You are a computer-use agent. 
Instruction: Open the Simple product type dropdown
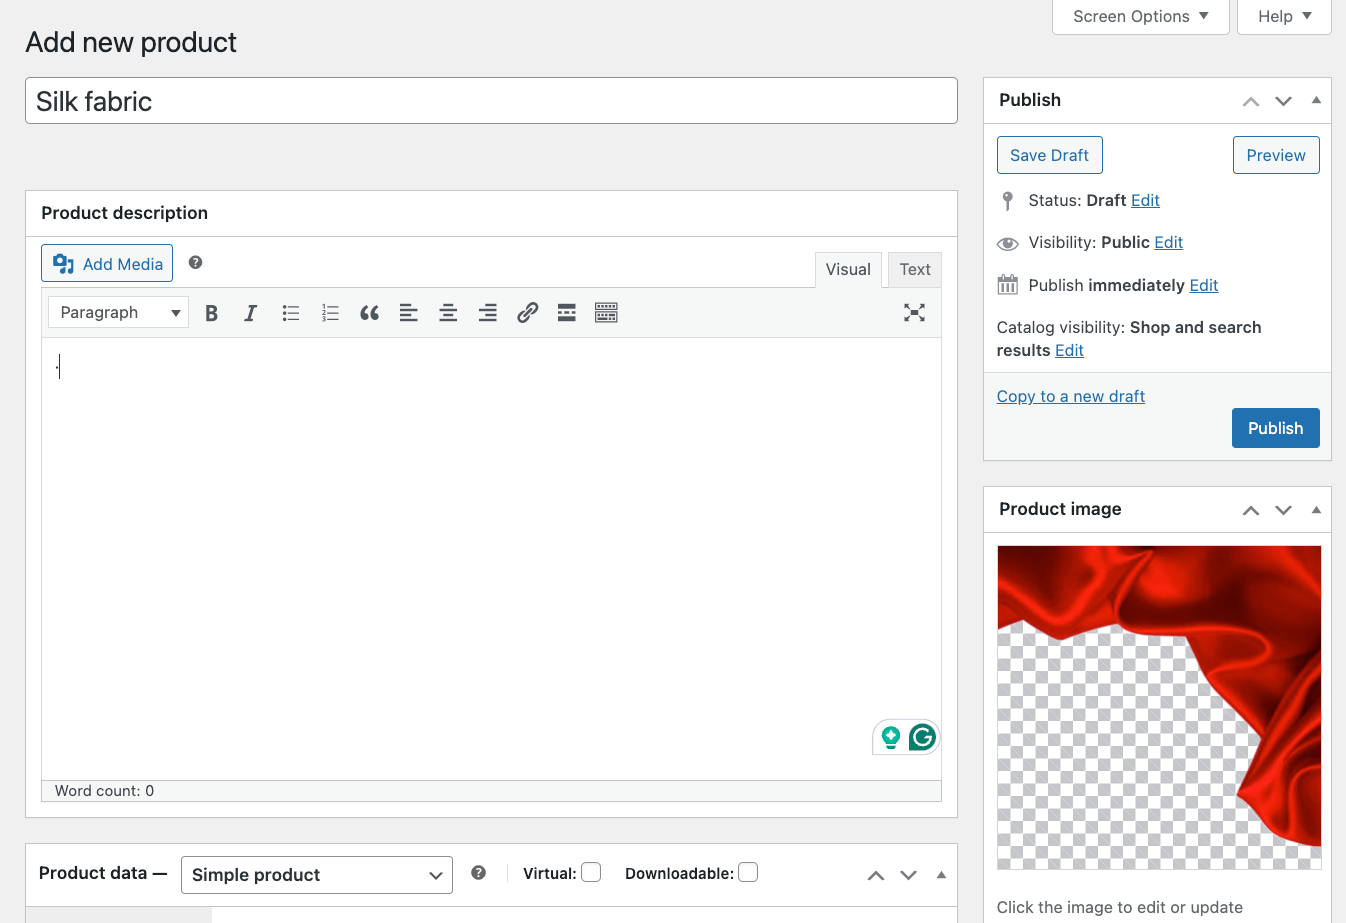(317, 875)
